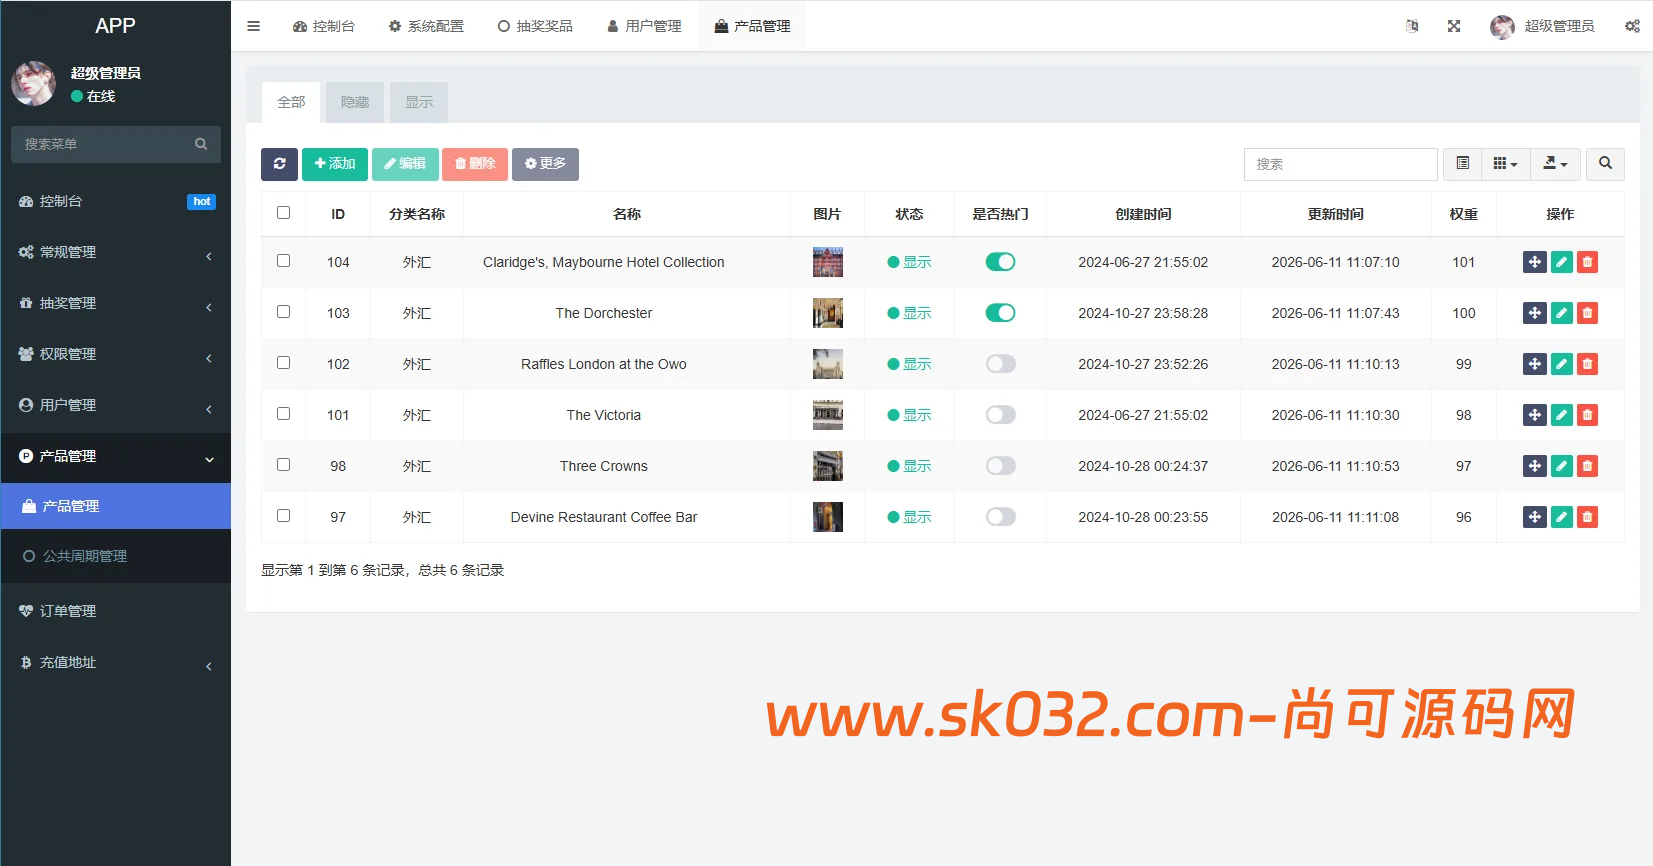Expand 抽奖管理 in the sidebar
This screenshot has width=1653, height=866.
[x=116, y=303]
